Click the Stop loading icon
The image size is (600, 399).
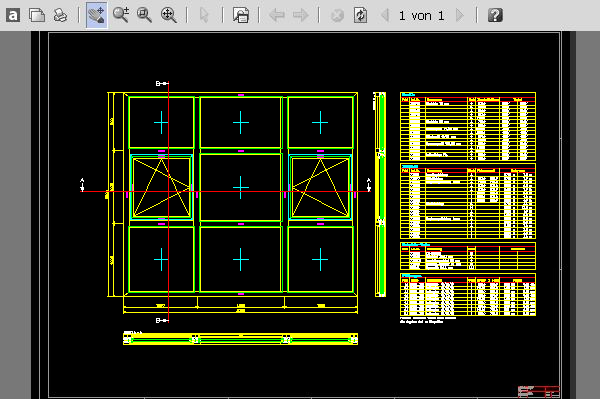(337, 15)
